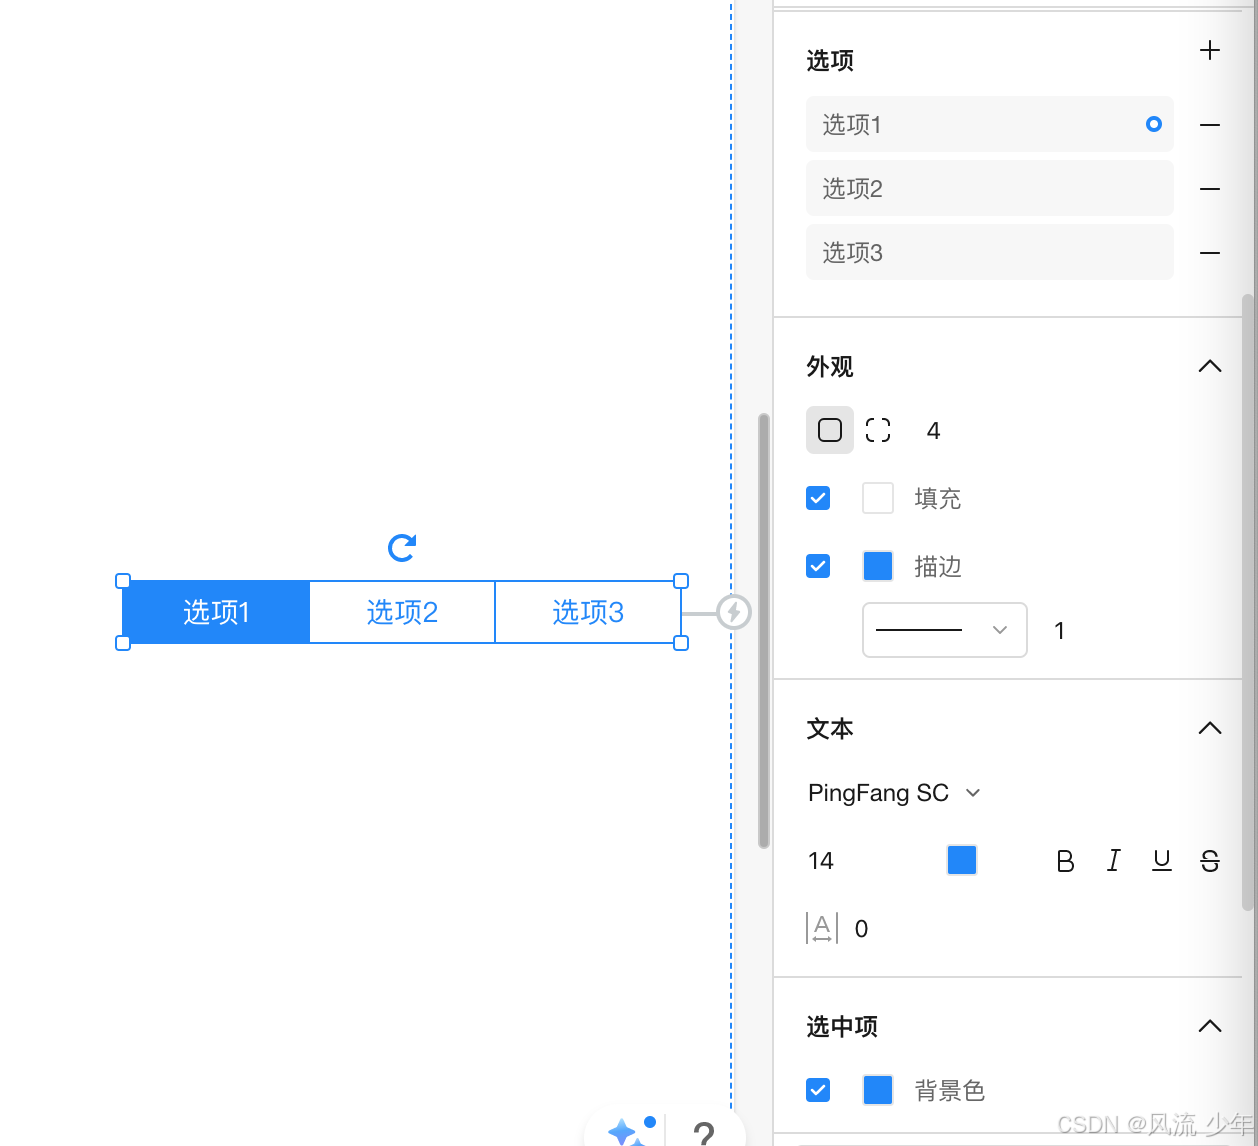Screen dimensions: 1258x1146
Task: Open the stroke line style dropdown
Action: [x=945, y=630]
